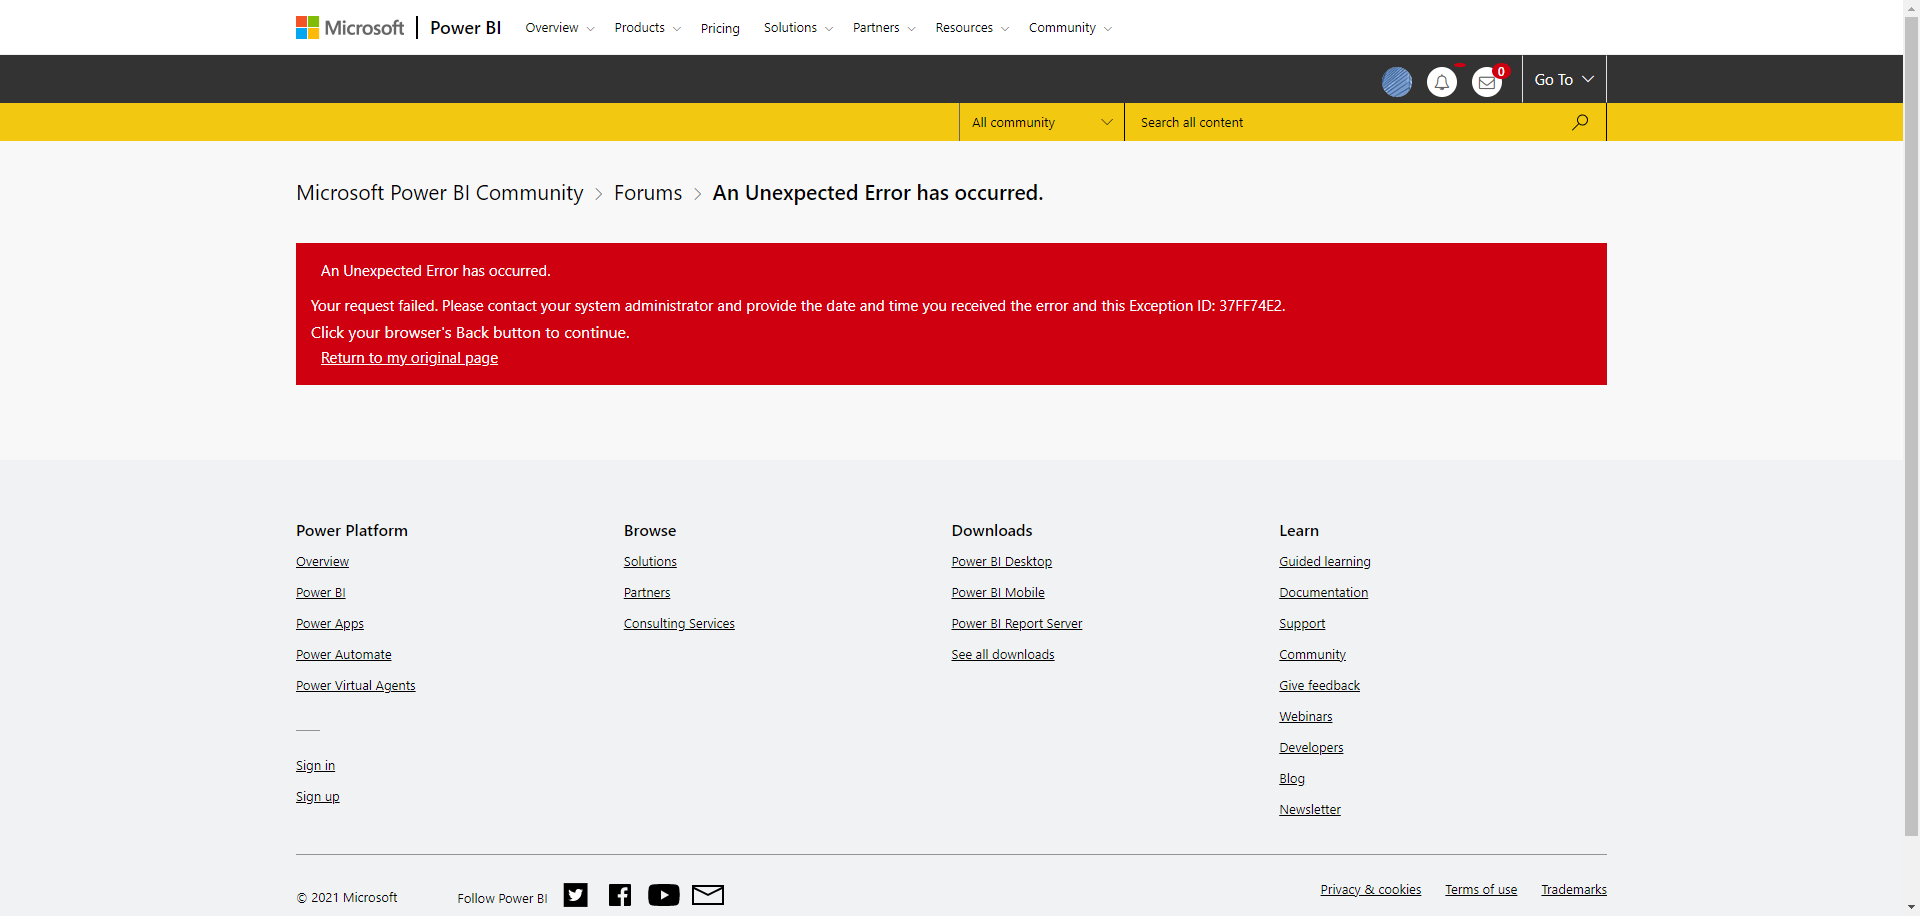Open Power BI YouTube channel icon

point(664,895)
